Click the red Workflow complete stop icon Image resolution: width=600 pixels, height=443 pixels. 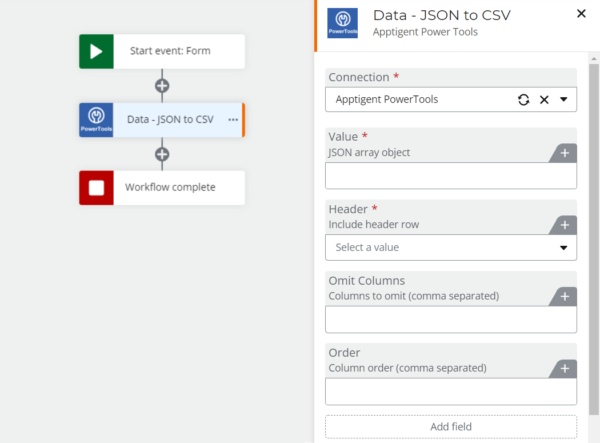96,187
